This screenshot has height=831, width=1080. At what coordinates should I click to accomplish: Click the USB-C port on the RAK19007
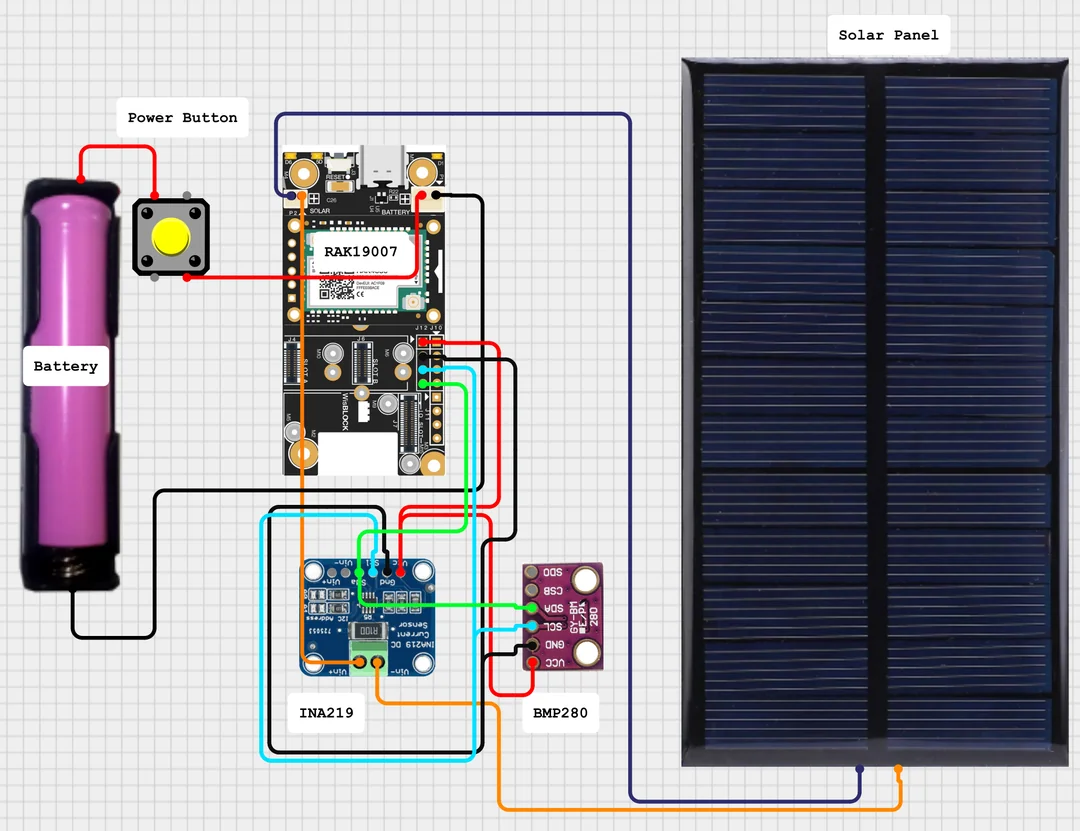(381, 164)
